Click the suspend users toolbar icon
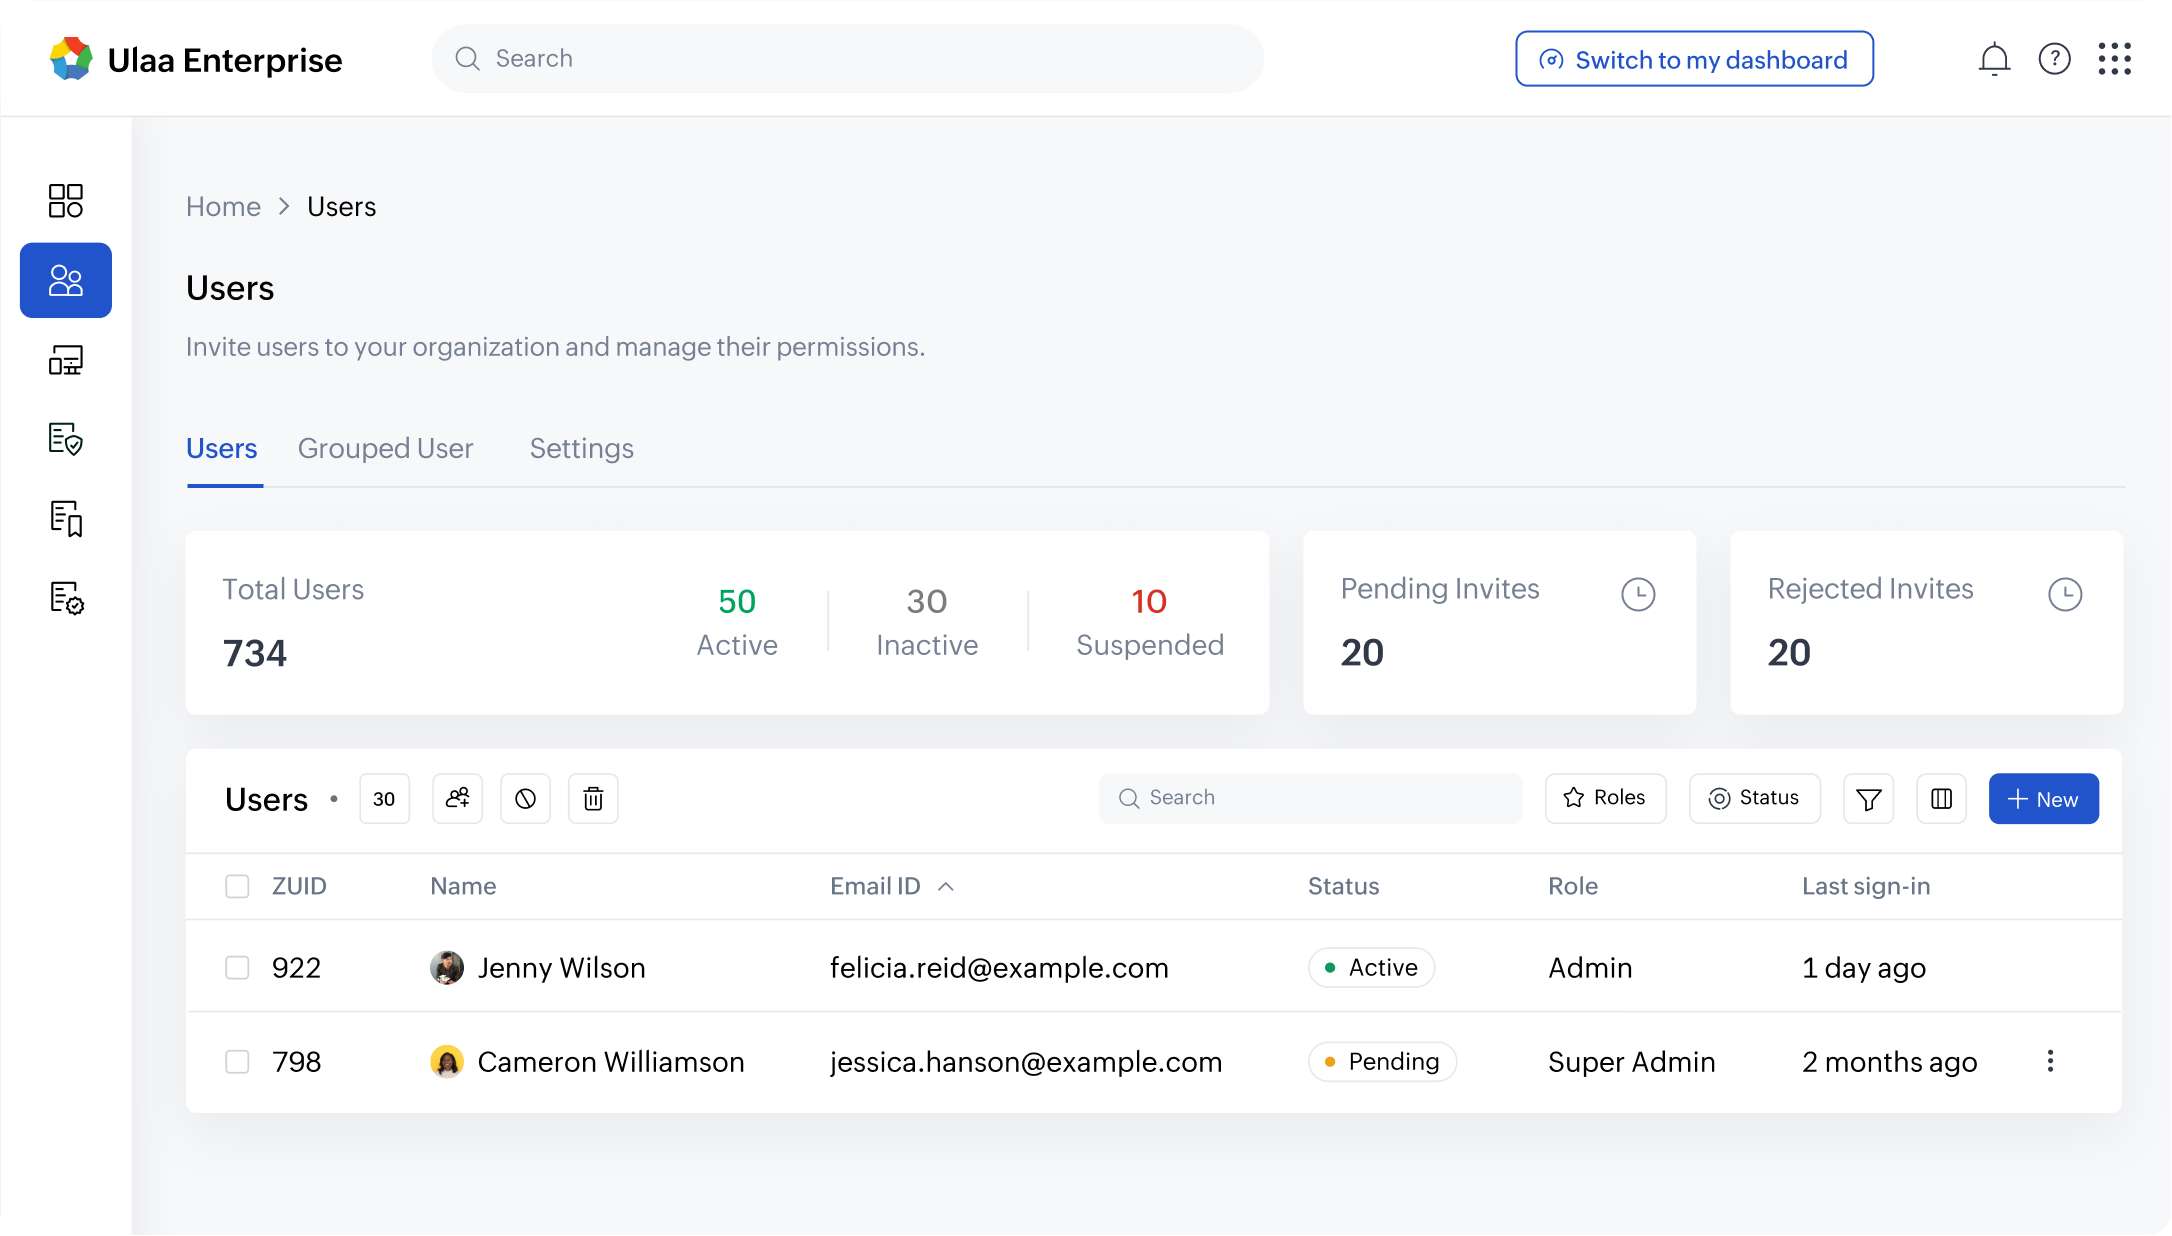2172x1236 pixels. point(525,798)
